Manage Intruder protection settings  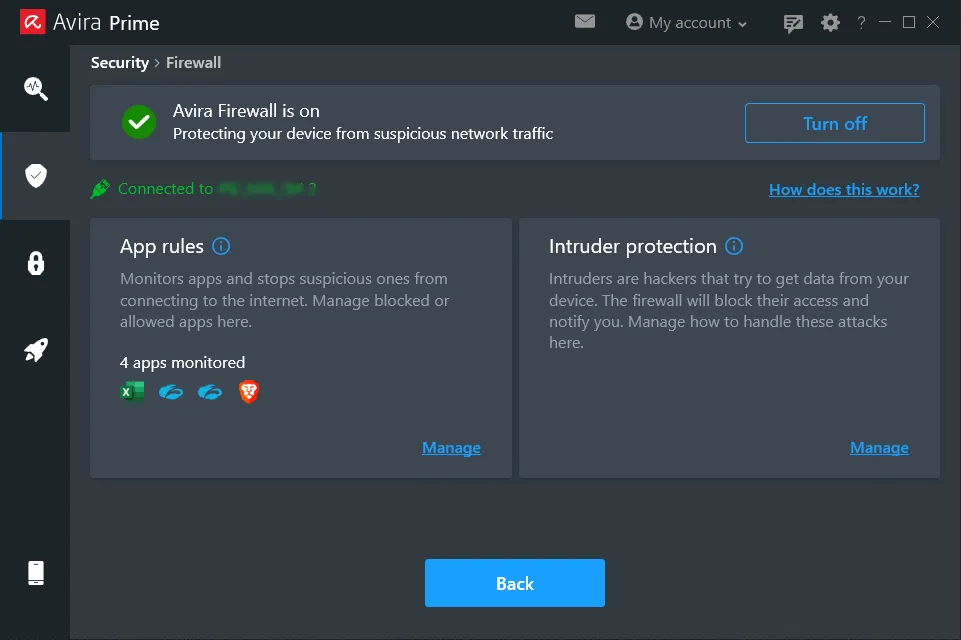[x=879, y=447]
